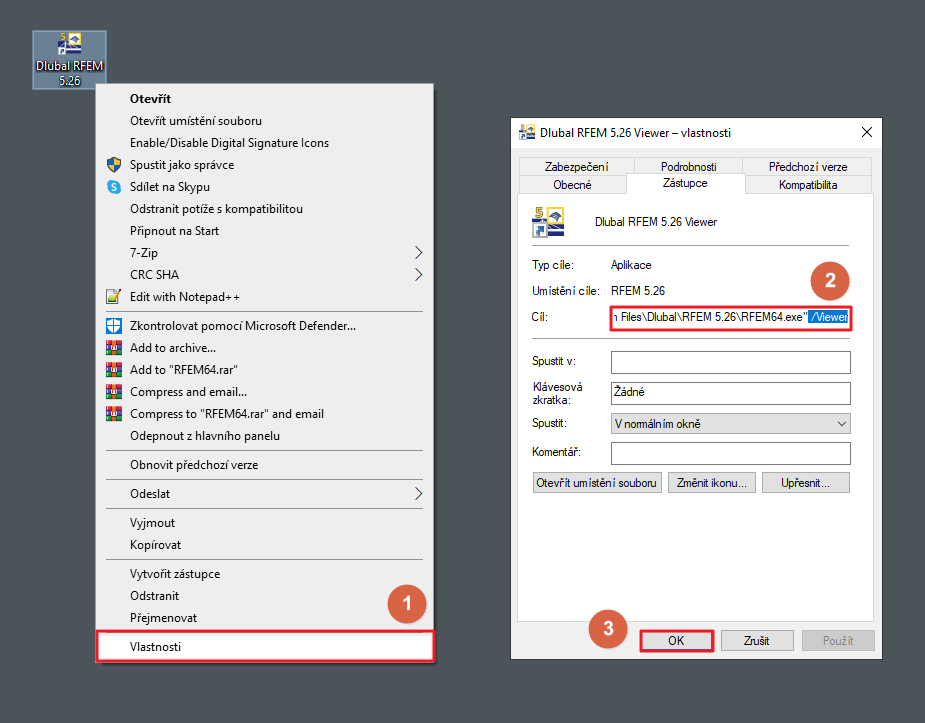Close the properties dialog window

click(x=867, y=132)
